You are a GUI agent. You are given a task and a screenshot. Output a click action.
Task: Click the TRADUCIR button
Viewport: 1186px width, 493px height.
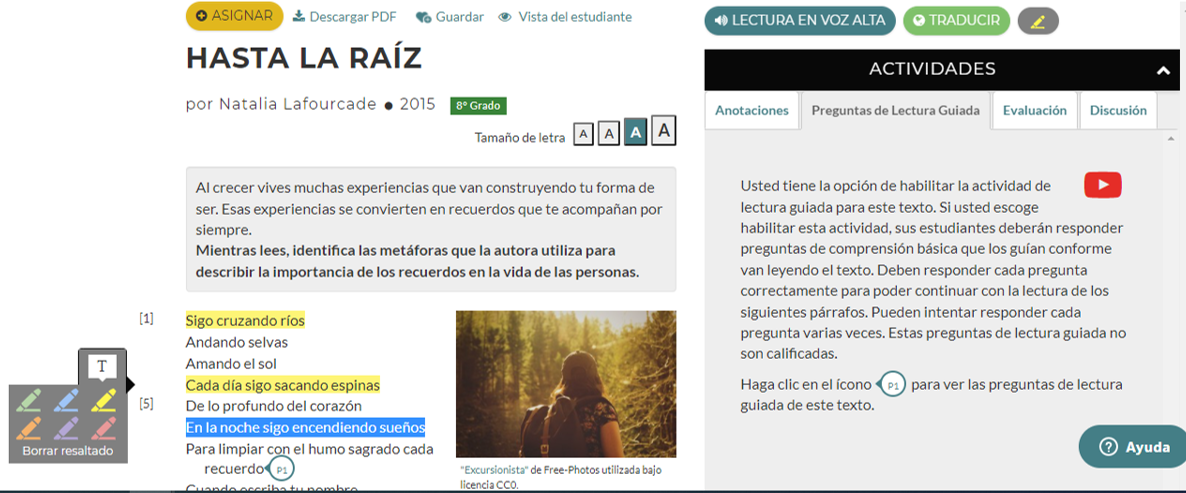(x=956, y=20)
